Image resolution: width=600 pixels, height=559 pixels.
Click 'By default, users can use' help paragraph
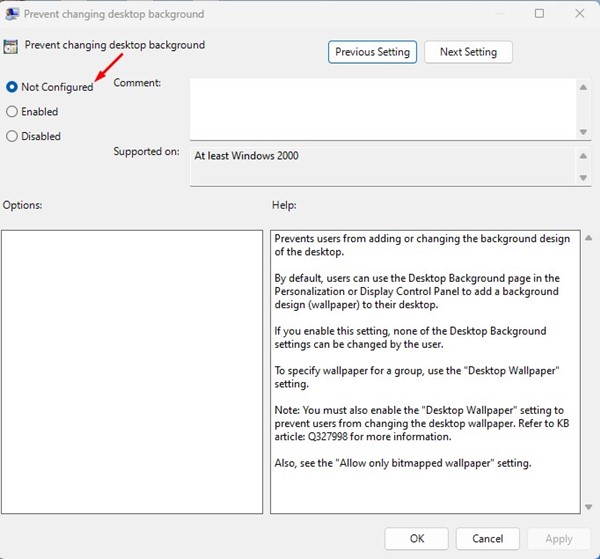417,291
